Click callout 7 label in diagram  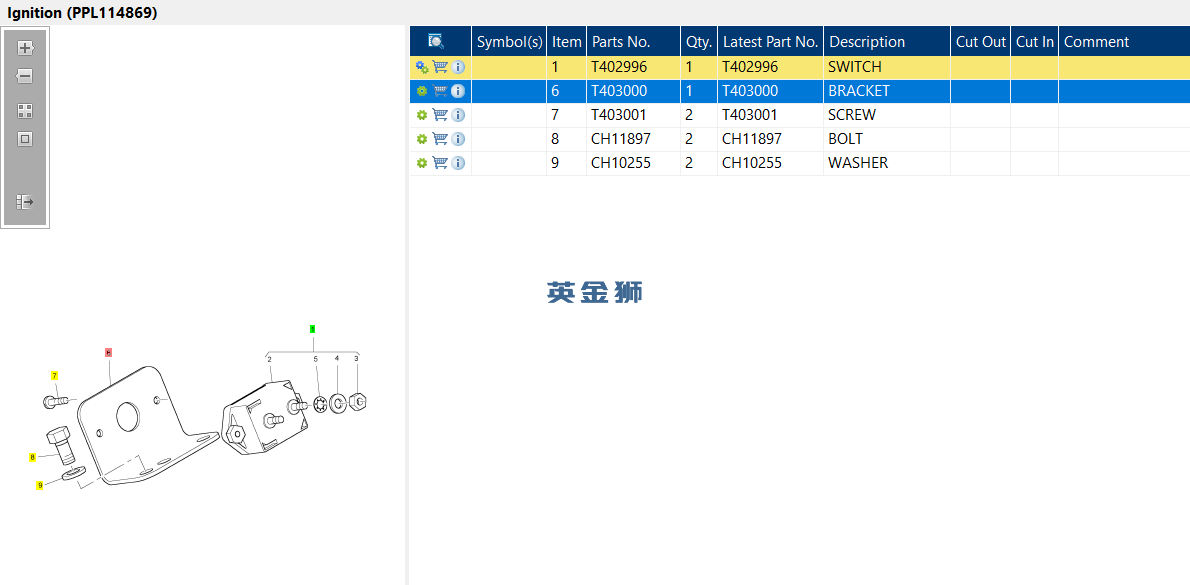coord(55,376)
